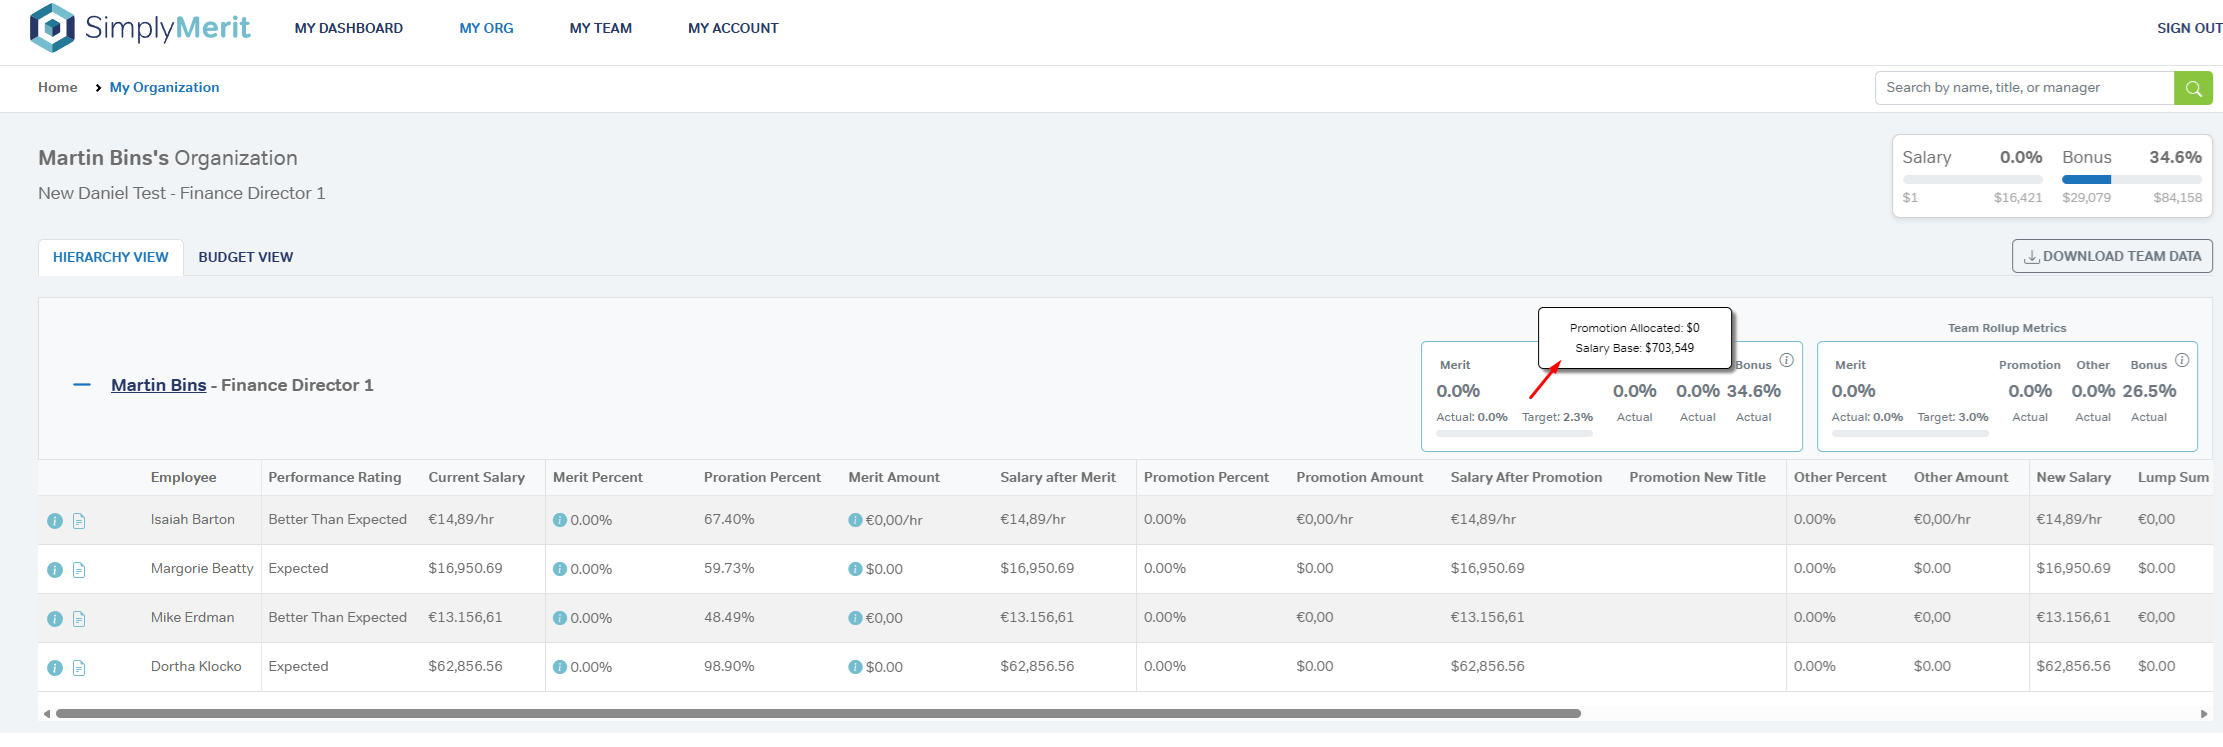
Task: Click info icon beside Isaiah Barton's Merit Percent
Action: (560, 520)
